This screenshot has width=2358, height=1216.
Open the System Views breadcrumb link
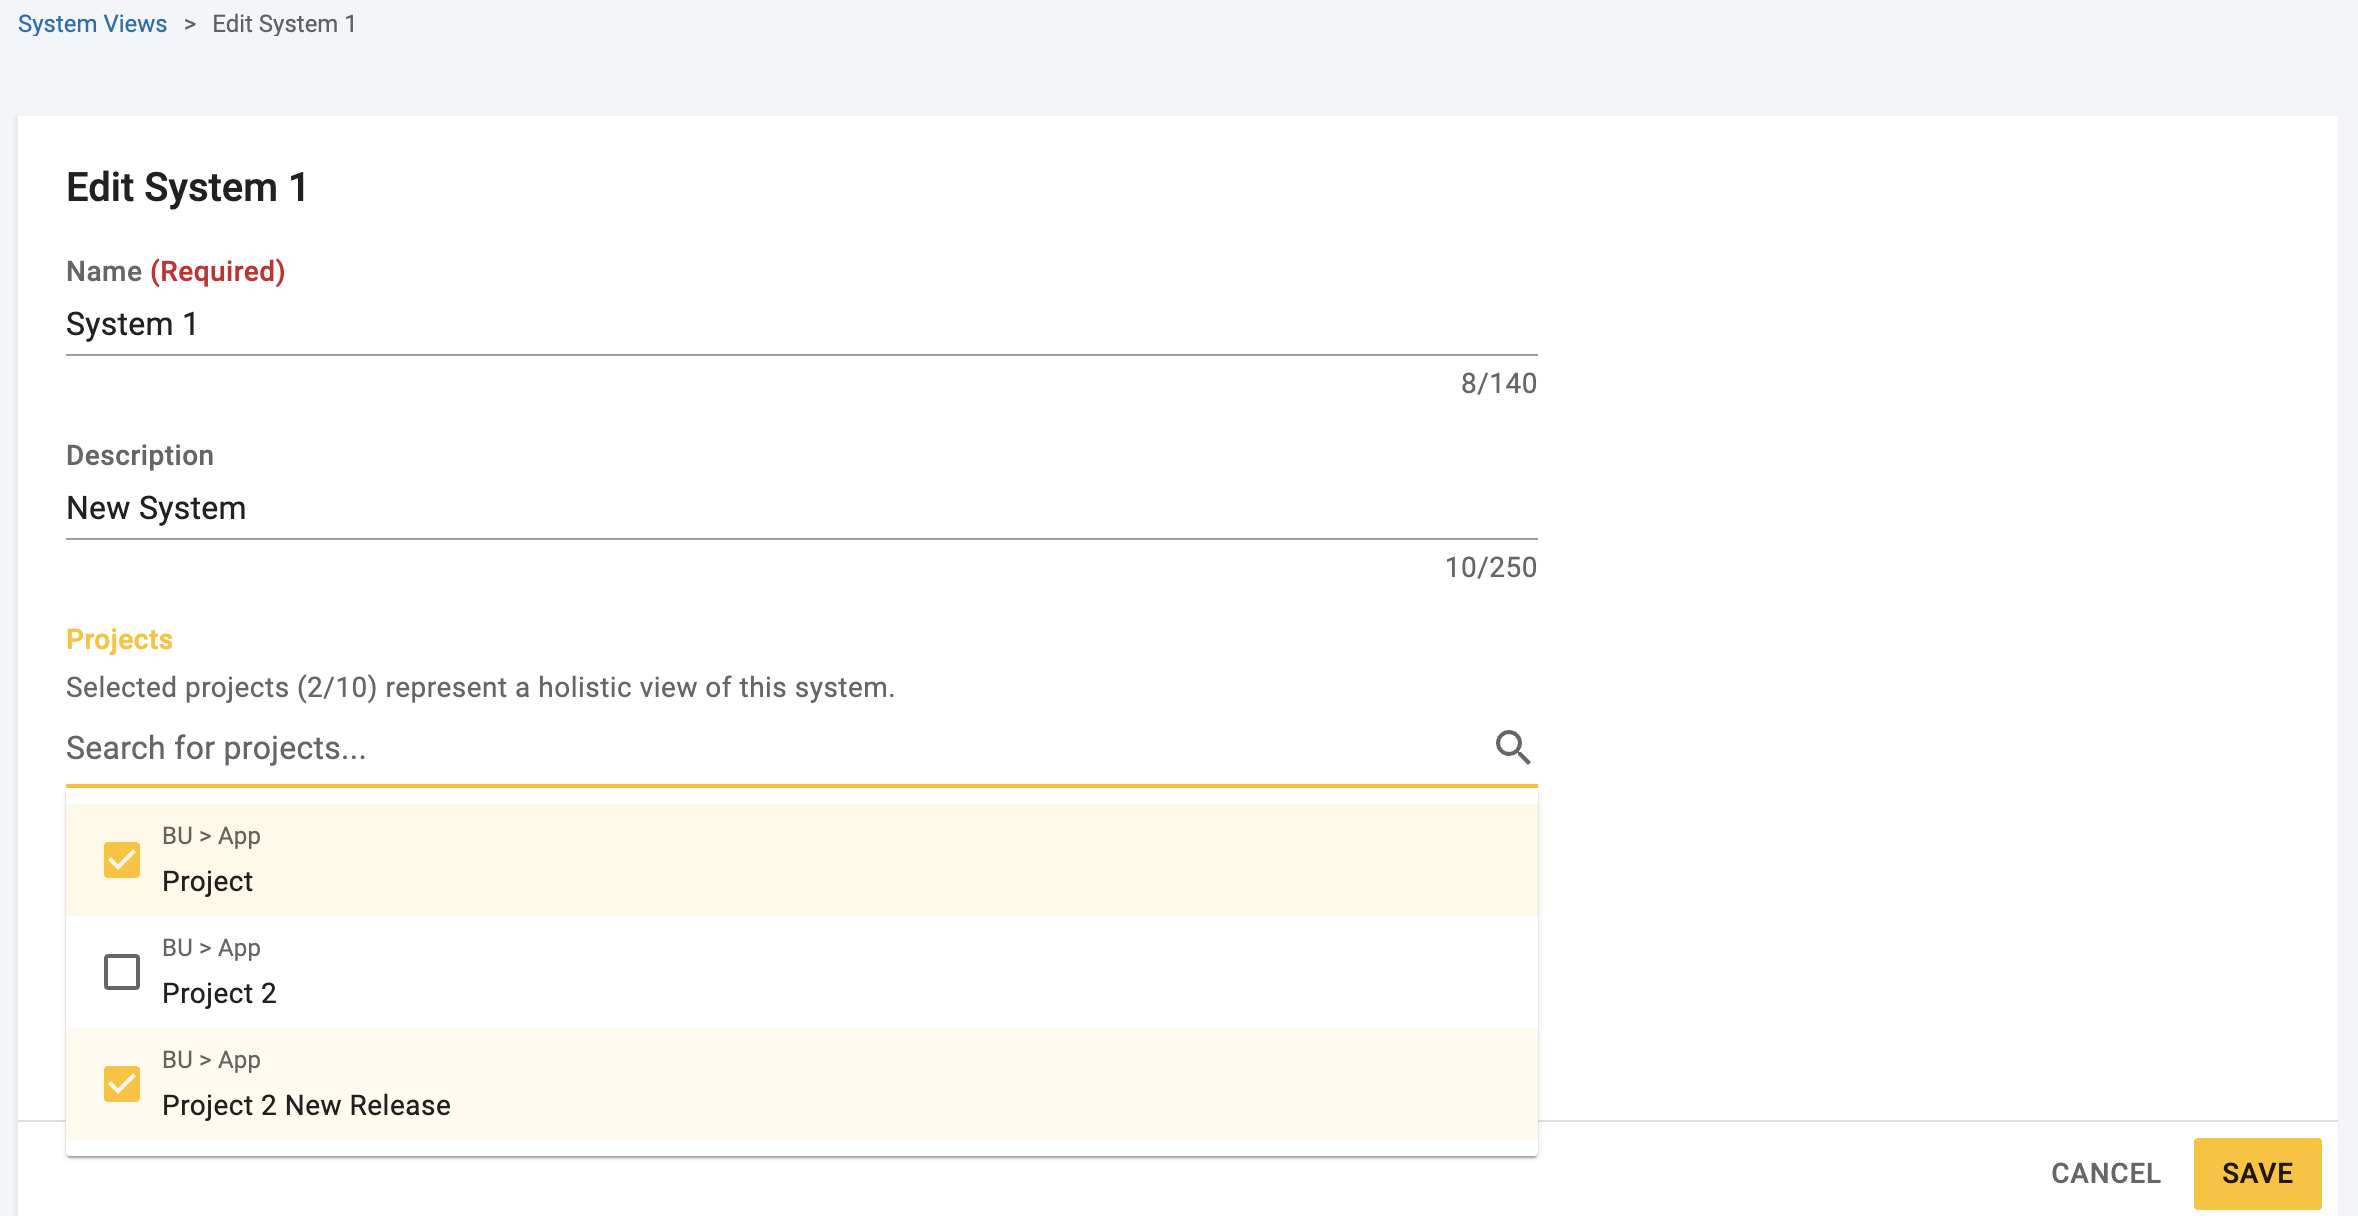pyautogui.click(x=92, y=23)
